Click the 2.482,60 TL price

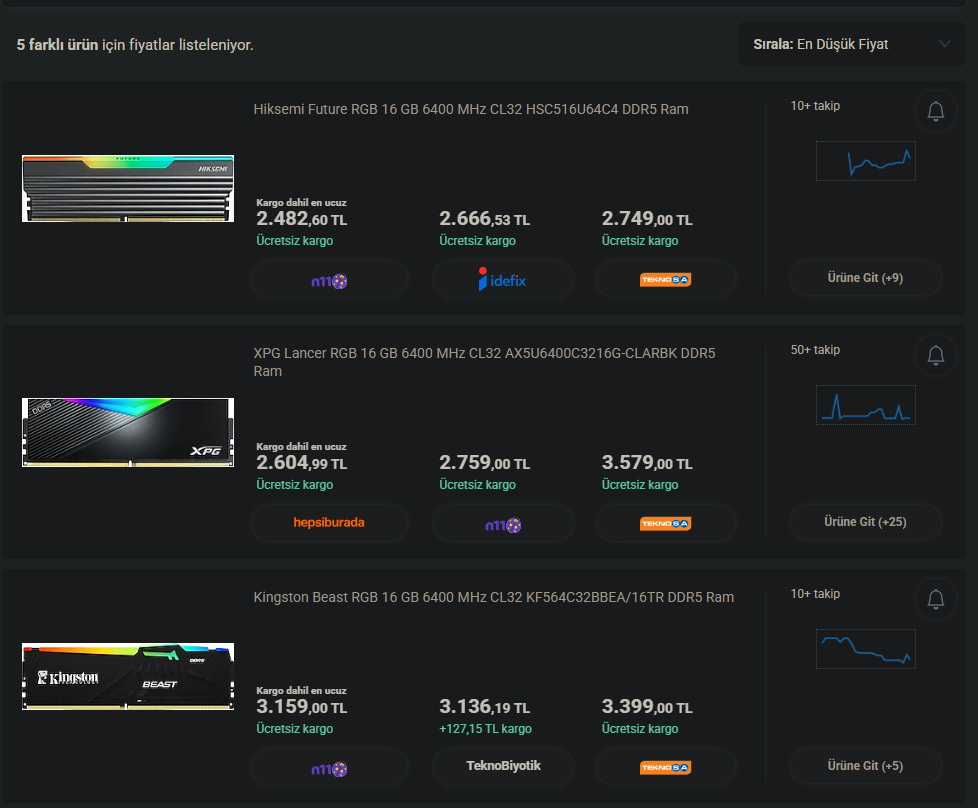point(302,219)
